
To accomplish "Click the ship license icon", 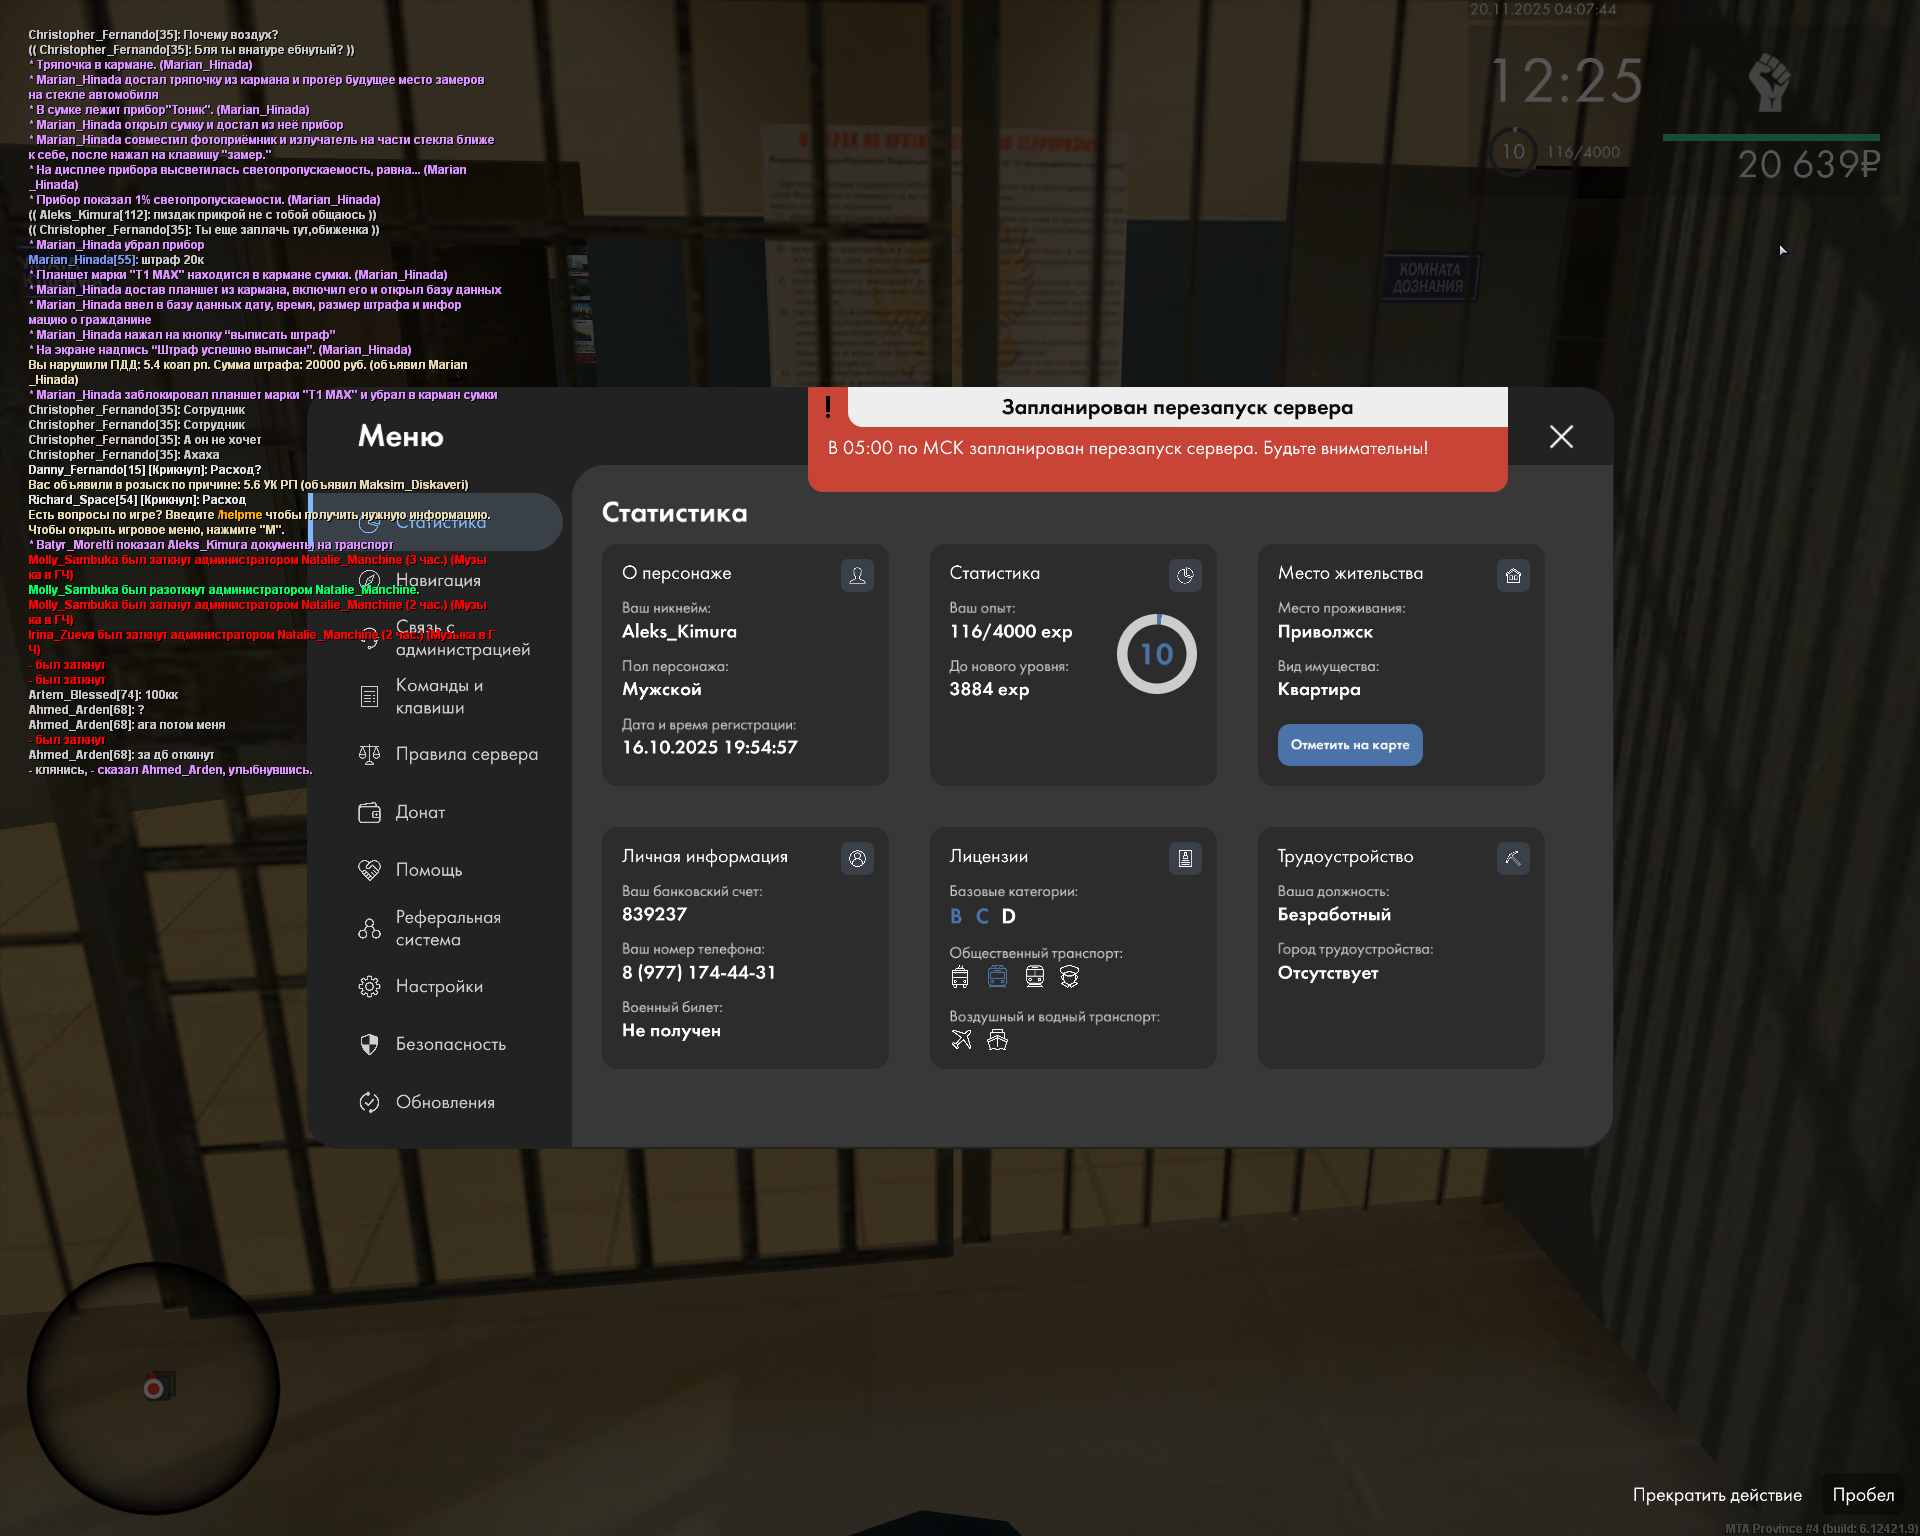I will click(x=997, y=1040).
